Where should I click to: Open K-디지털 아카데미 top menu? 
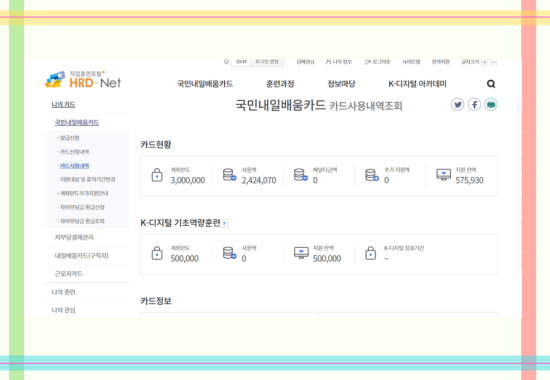[x=417, y=84]
